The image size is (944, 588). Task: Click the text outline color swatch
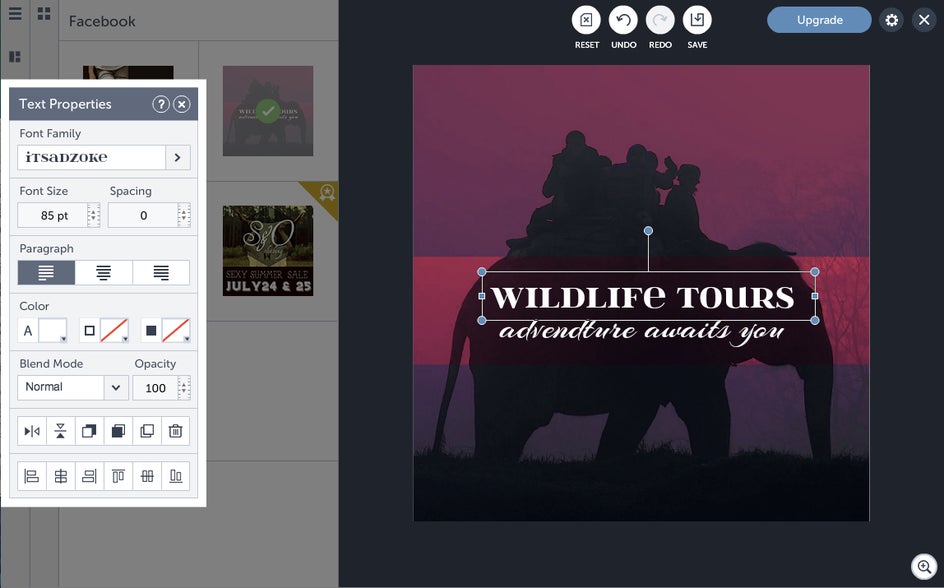click(114, 330)
